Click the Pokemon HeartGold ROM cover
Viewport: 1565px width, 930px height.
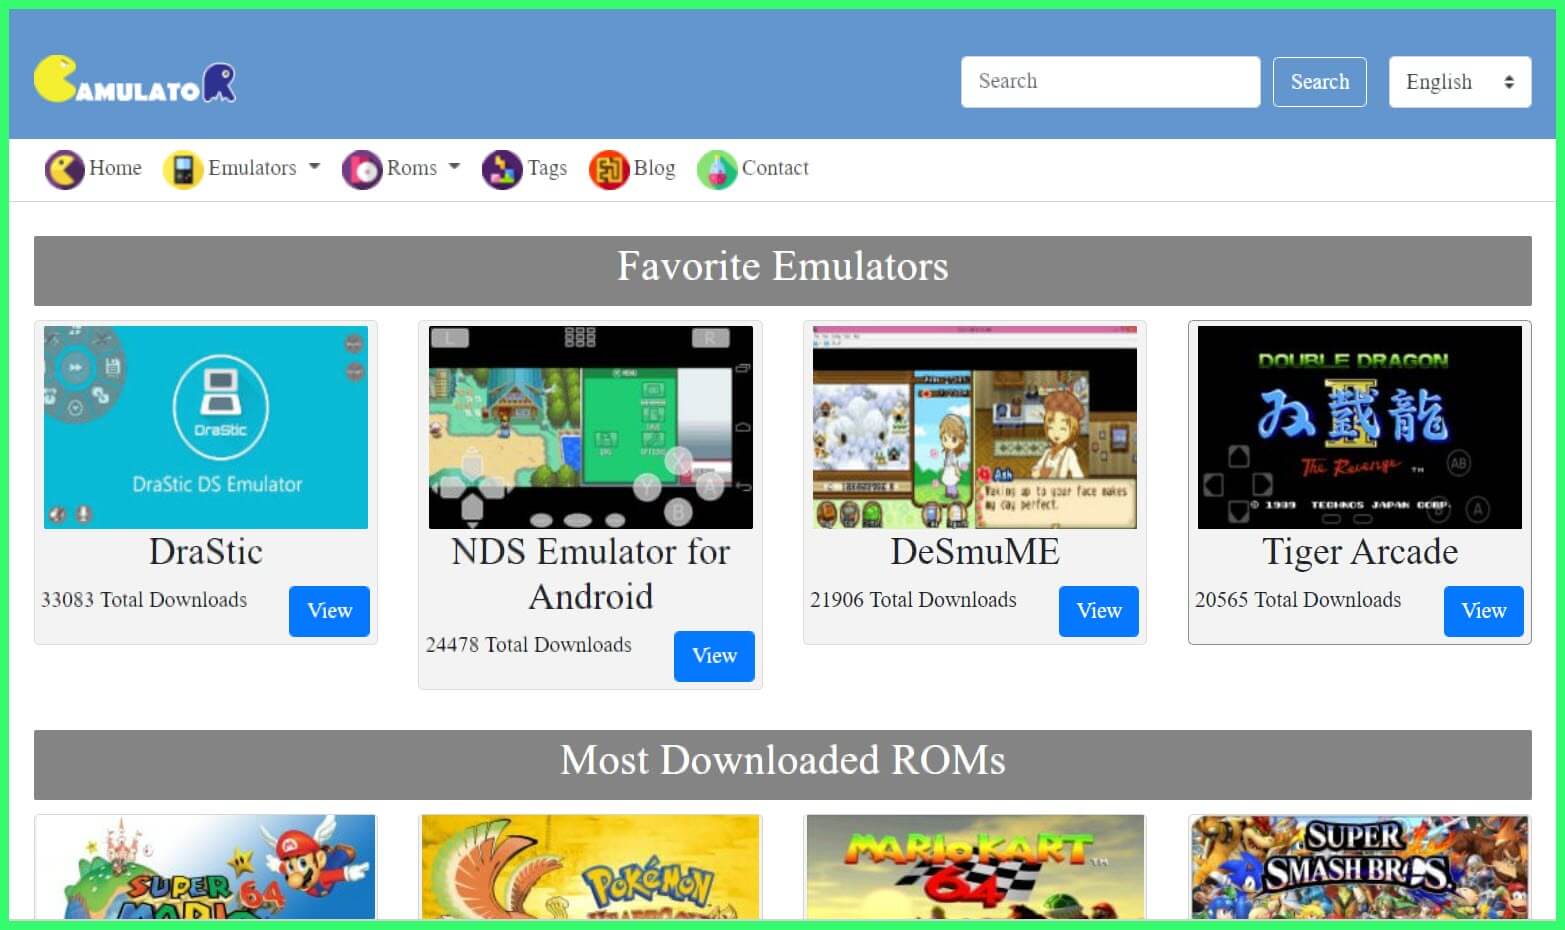click(x=590, y=867)
